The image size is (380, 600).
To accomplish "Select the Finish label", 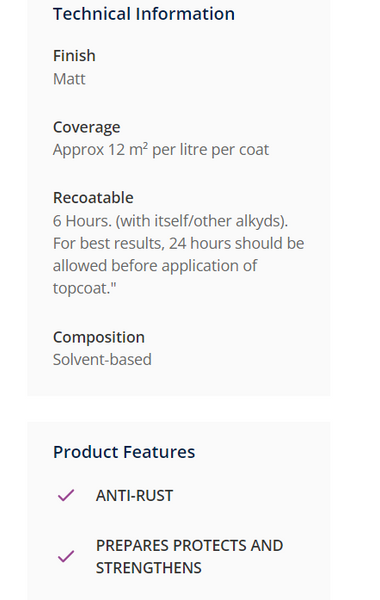I will coord(74,56).
